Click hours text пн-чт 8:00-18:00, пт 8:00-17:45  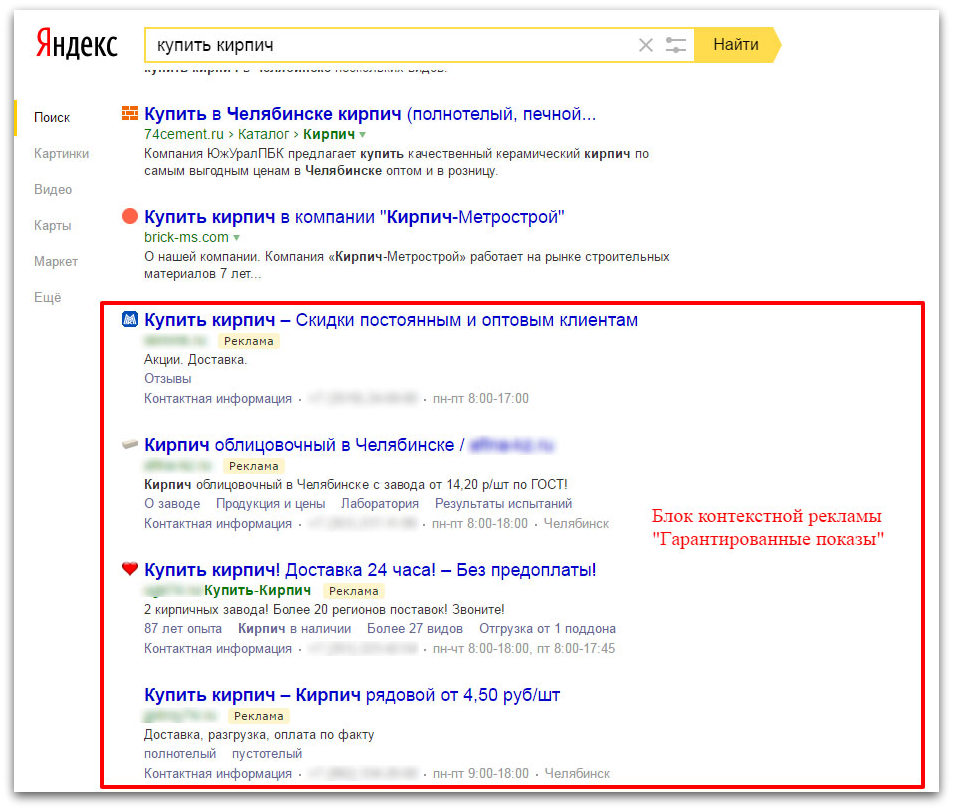click(x=523, y=648)
